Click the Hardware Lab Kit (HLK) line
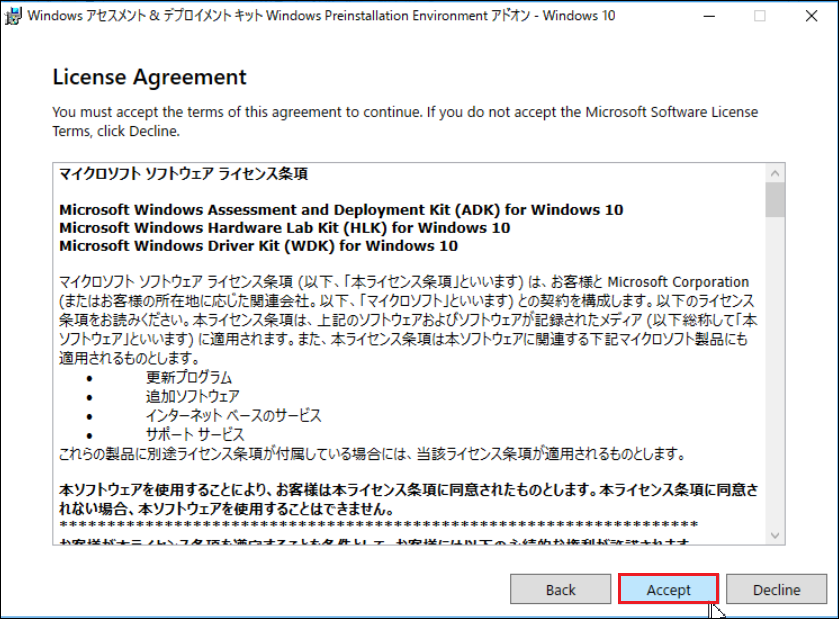839x619 pixels. pyautogui.click(x=285, y=228)
